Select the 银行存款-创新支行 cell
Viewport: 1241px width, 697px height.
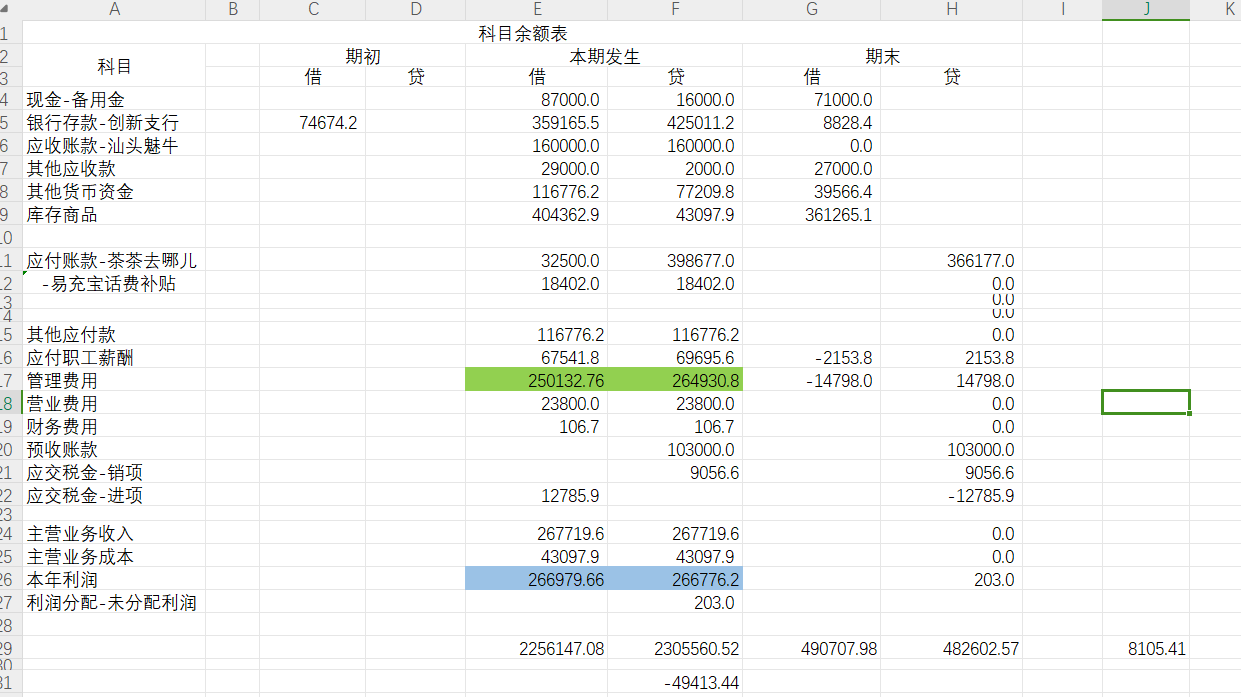(114, 123)
